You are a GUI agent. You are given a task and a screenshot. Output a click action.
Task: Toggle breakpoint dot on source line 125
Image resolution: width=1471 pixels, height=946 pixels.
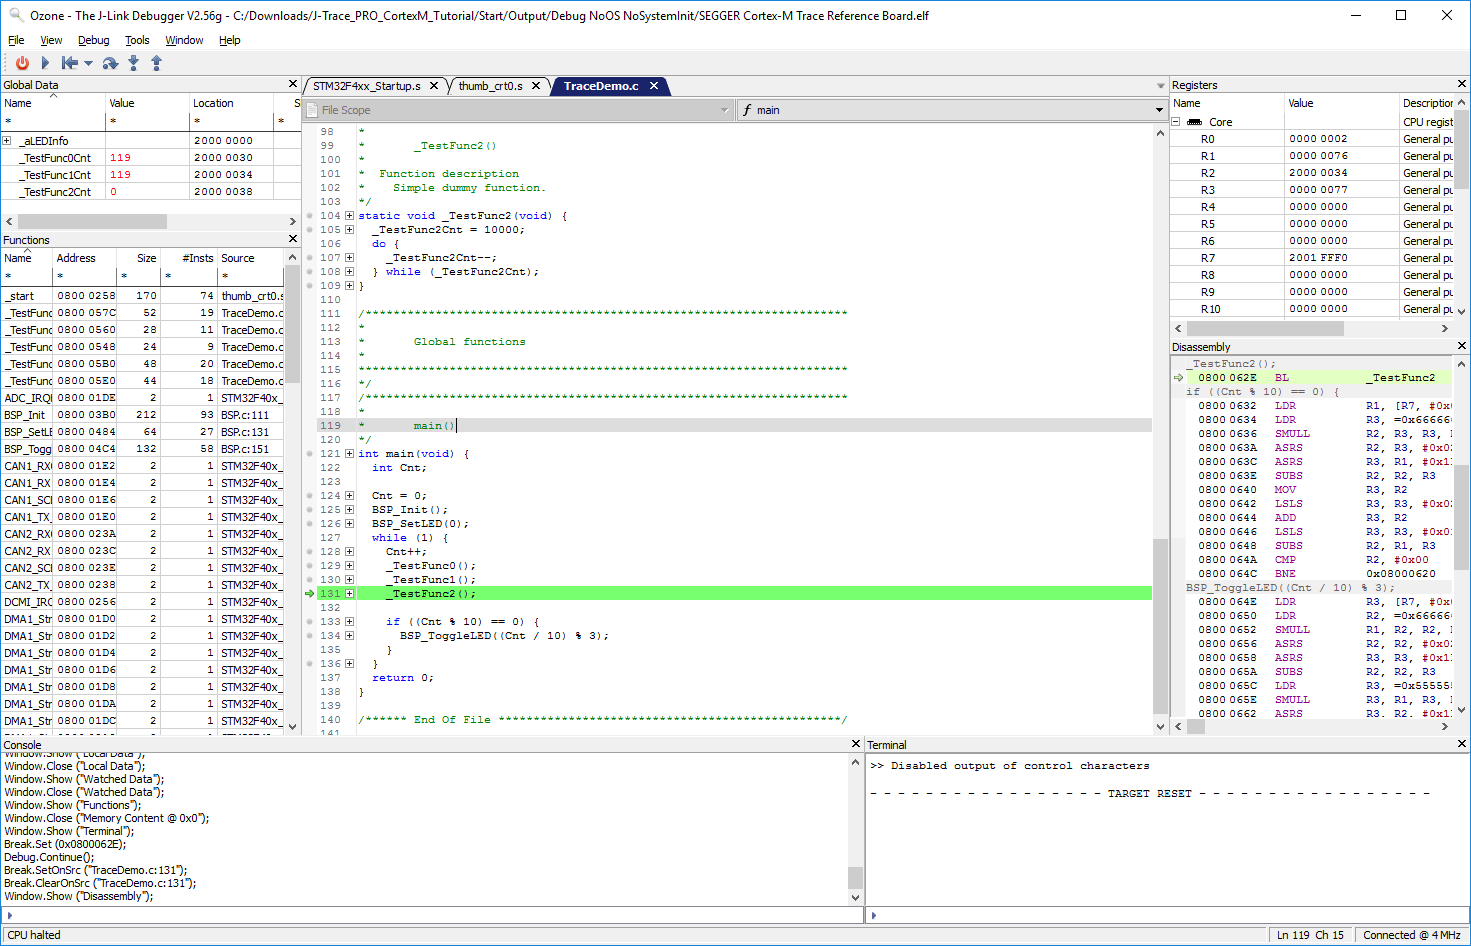tap(310, 510)
